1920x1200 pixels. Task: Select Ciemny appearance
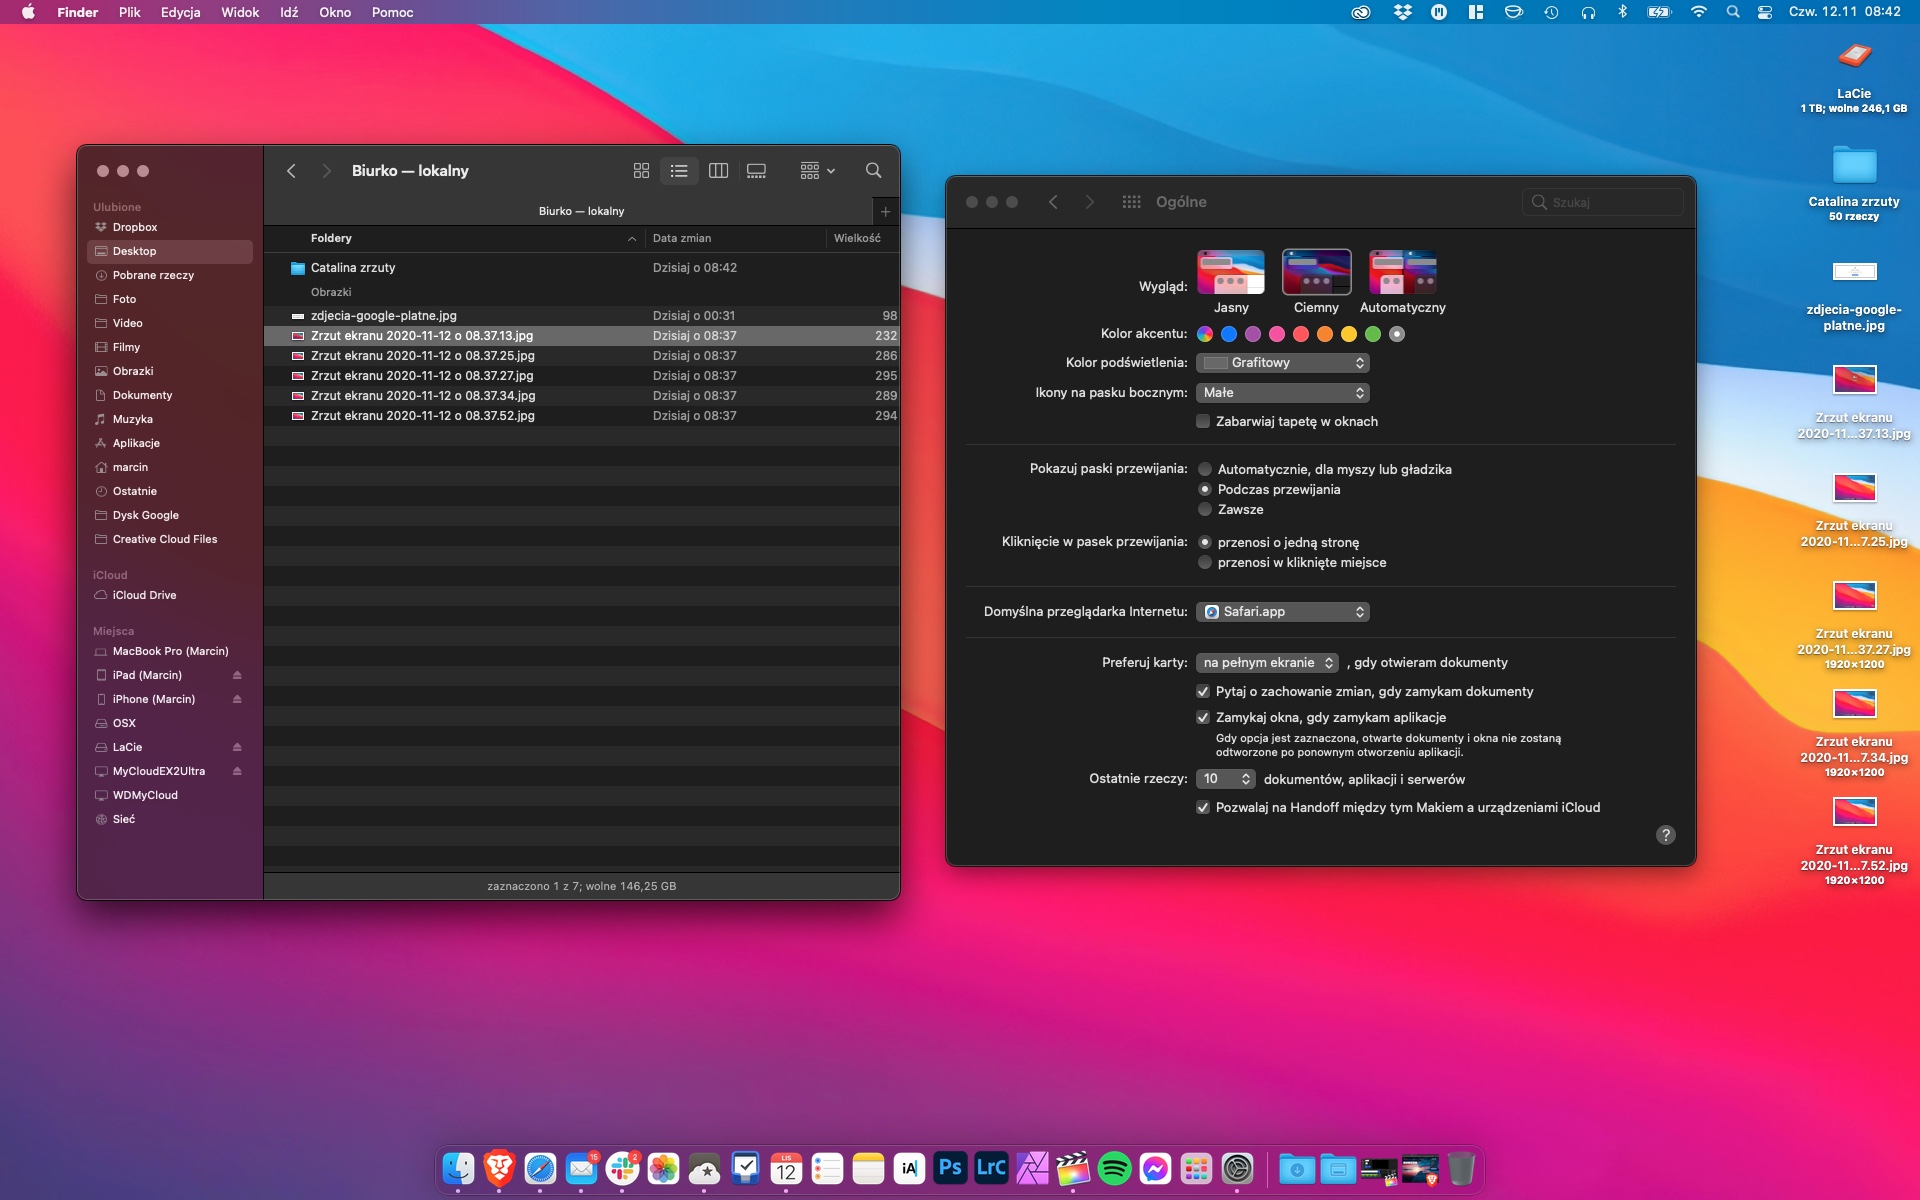tap(1317, 271)
